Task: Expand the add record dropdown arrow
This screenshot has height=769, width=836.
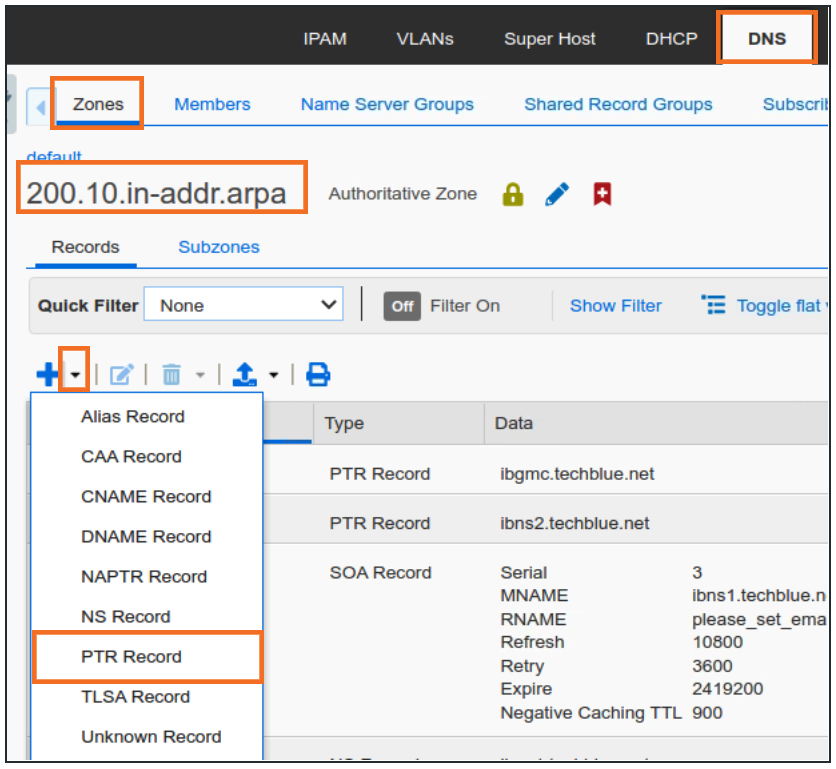Action: coord(75,376)
